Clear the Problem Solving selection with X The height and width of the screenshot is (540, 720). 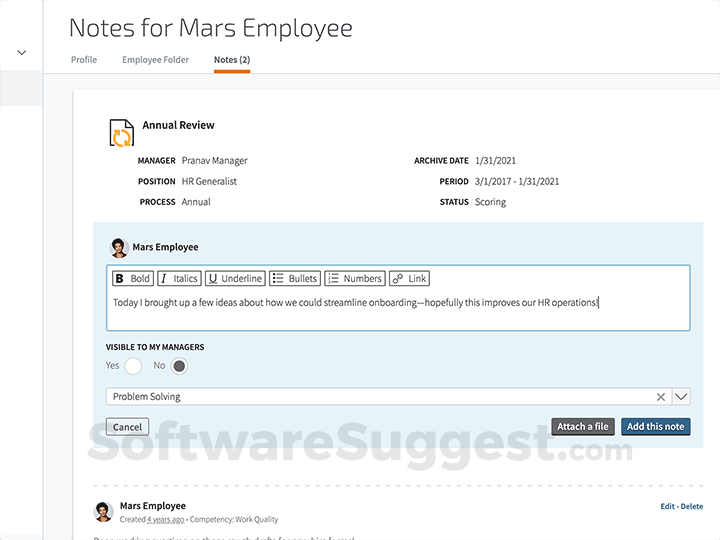pyautogui.click(x=661, y=397)
